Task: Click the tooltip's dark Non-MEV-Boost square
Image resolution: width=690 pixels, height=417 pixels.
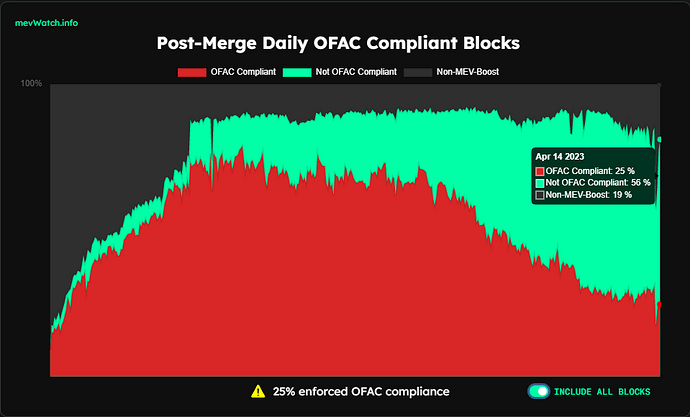Action: 540,195
